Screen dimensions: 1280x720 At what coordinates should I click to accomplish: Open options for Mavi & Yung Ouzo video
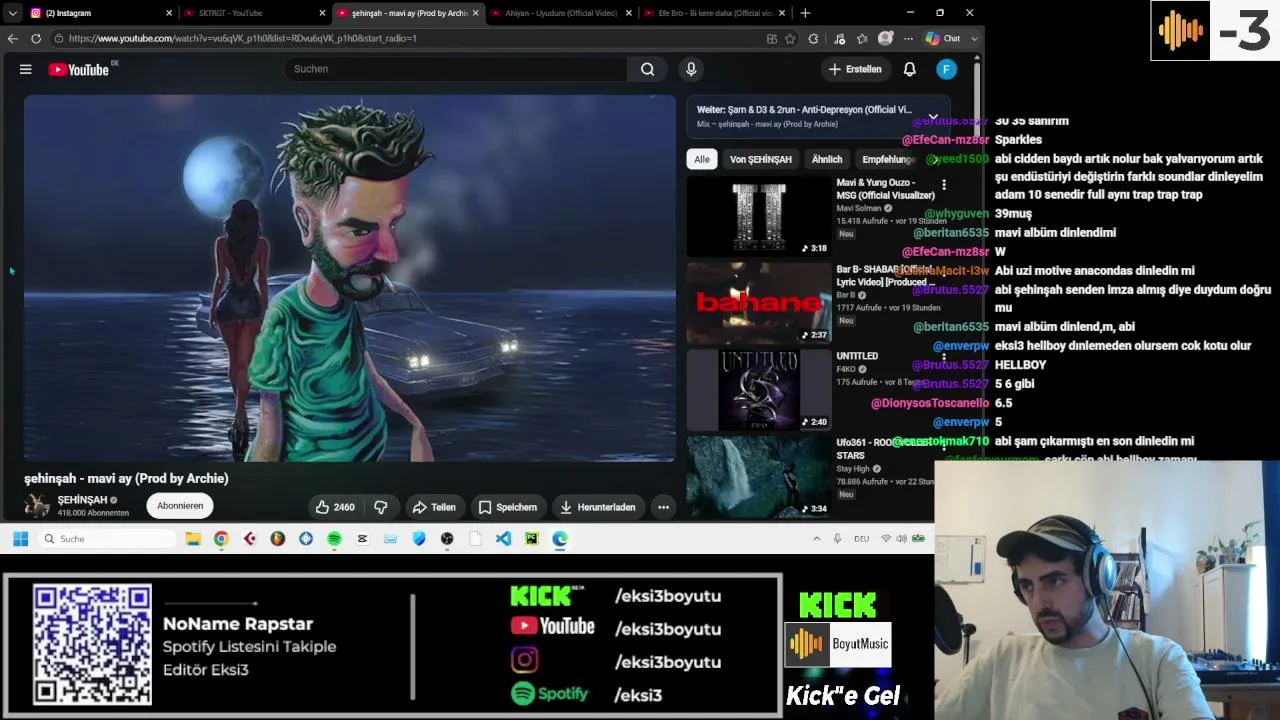point(943,185)
